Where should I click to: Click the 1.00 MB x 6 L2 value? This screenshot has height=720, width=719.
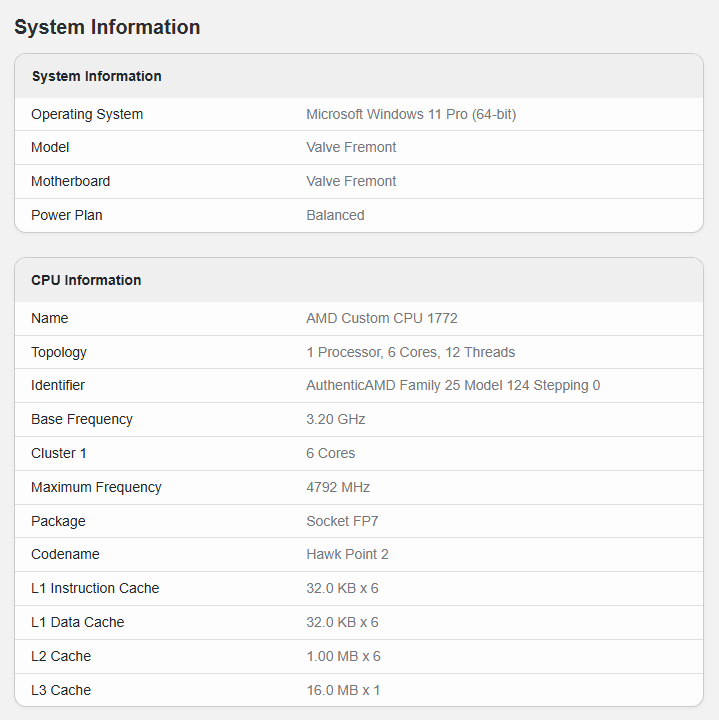pyautogui.click(x=343, y=656)
